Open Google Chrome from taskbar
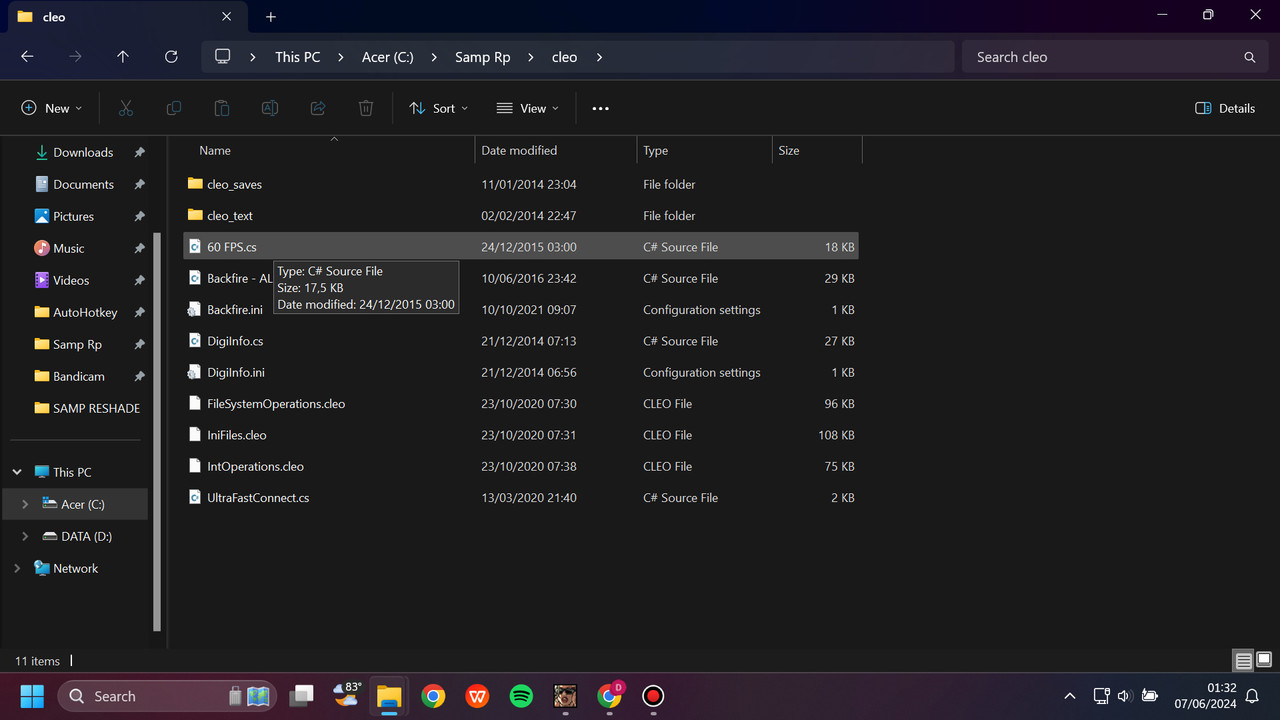 (x=433, y=696)
